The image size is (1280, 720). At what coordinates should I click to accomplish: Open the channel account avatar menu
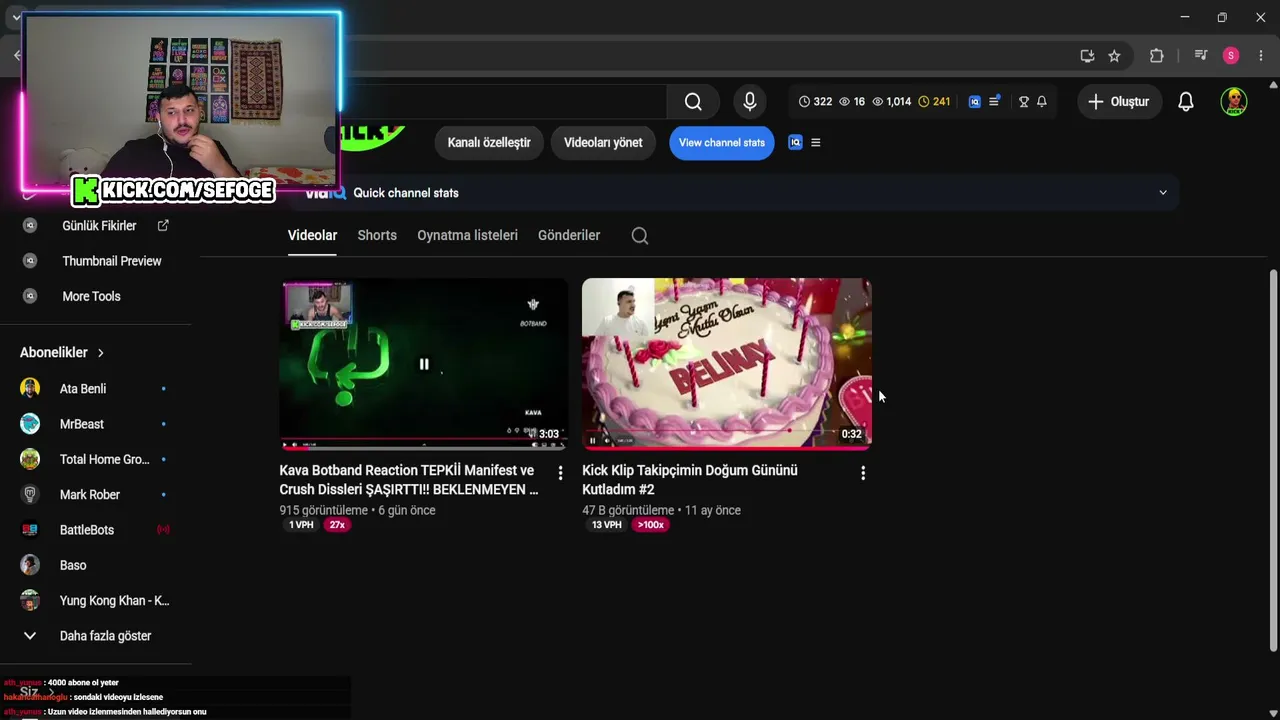1234,102
